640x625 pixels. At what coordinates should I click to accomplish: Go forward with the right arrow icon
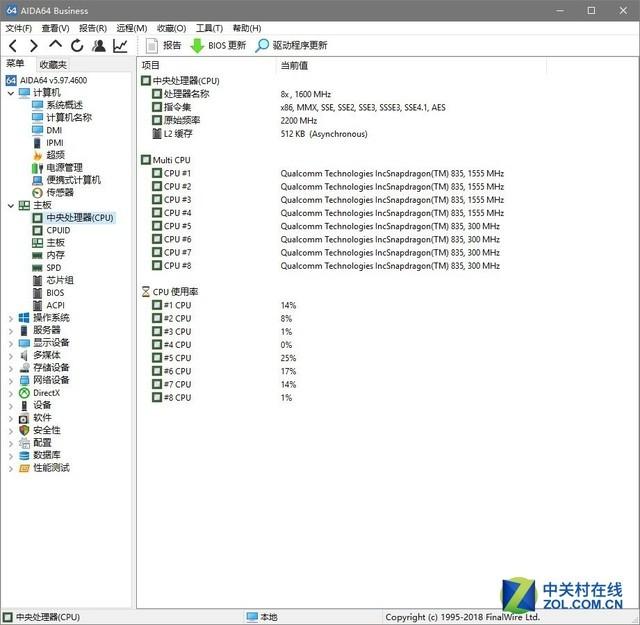[x=34, y=46]
